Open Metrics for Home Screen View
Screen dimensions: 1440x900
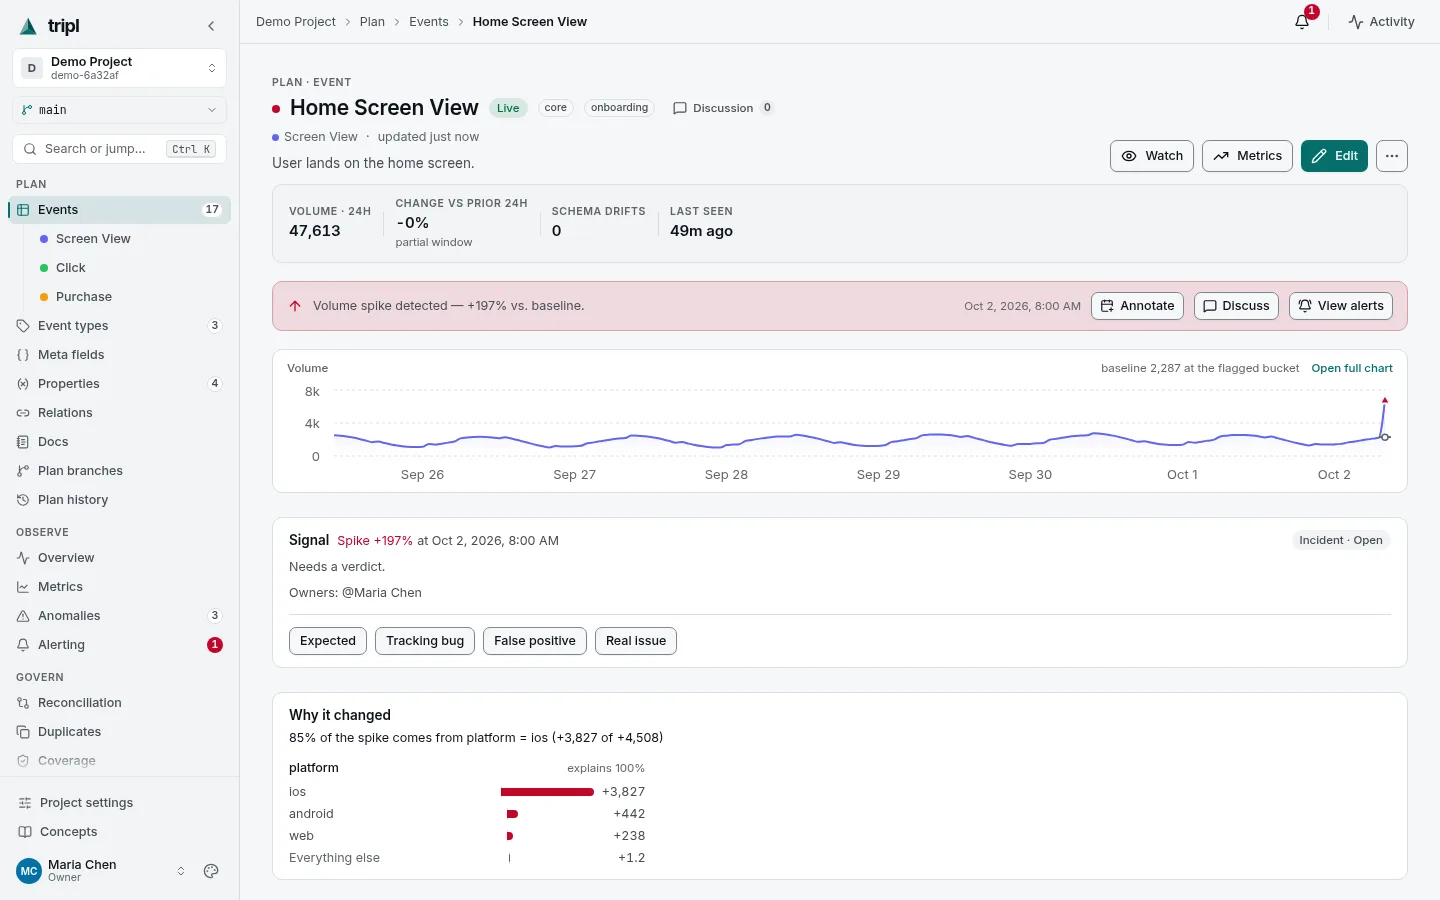(1247, 156)
